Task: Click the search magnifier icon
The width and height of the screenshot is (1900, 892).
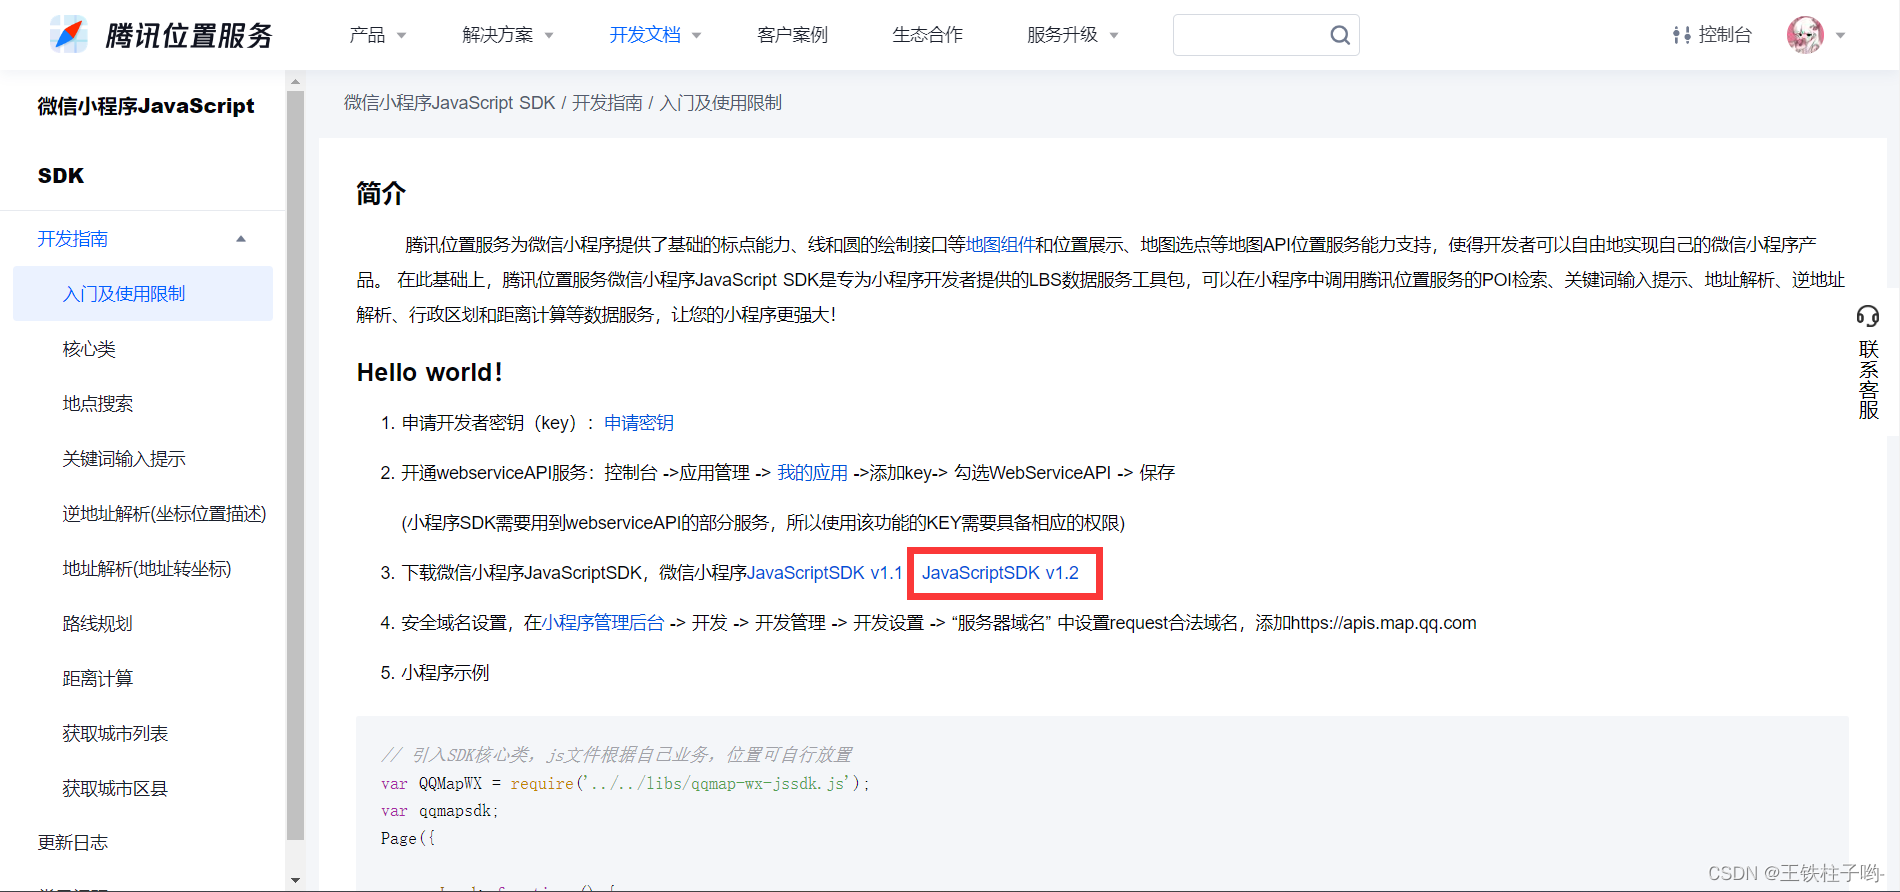Action: [1340, 35]
